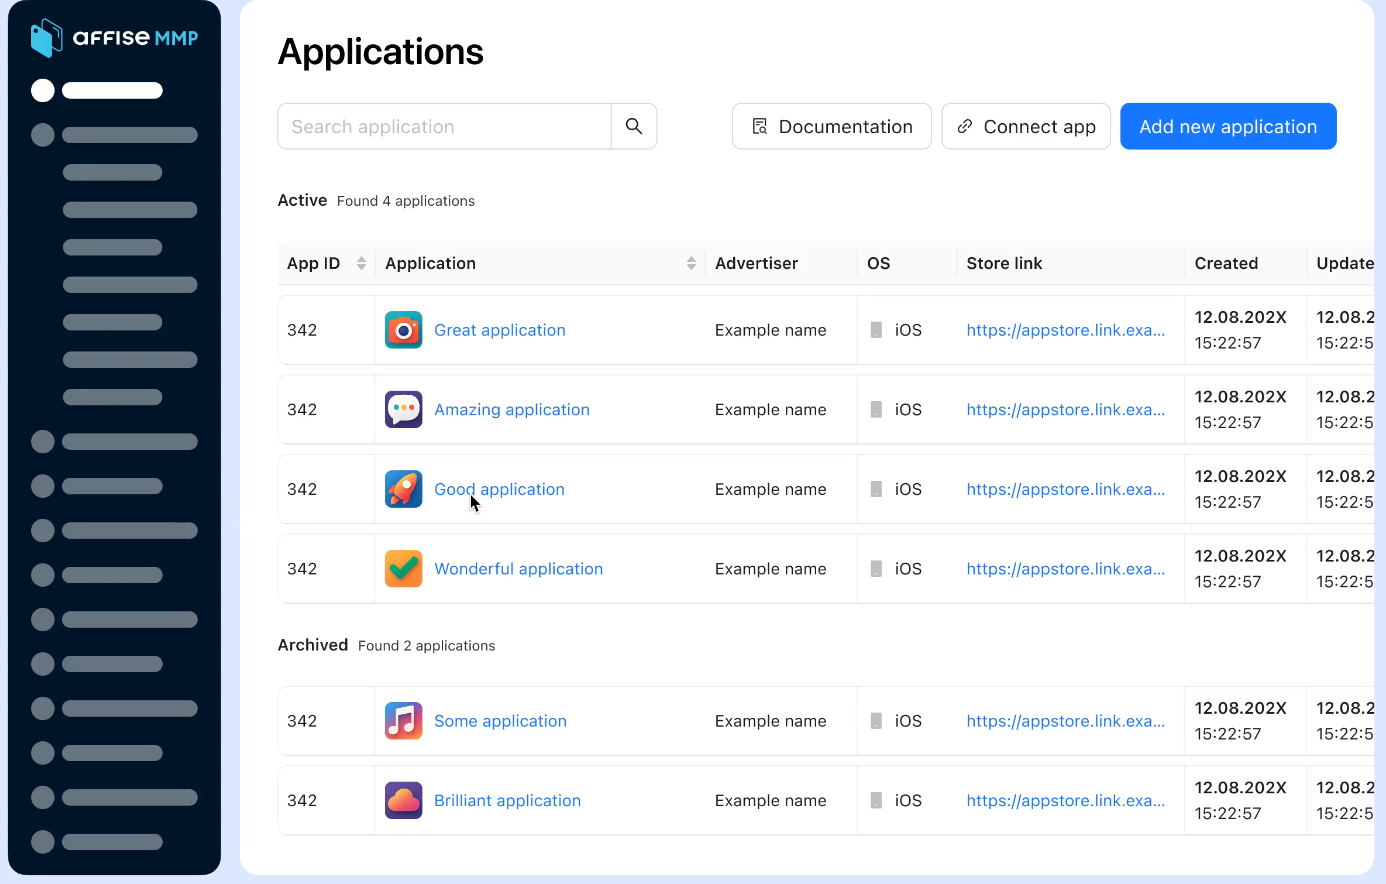The image size is (1386, 884).
Task: Click iOS device icon in Good application row
Action: (x=876, y=489)
